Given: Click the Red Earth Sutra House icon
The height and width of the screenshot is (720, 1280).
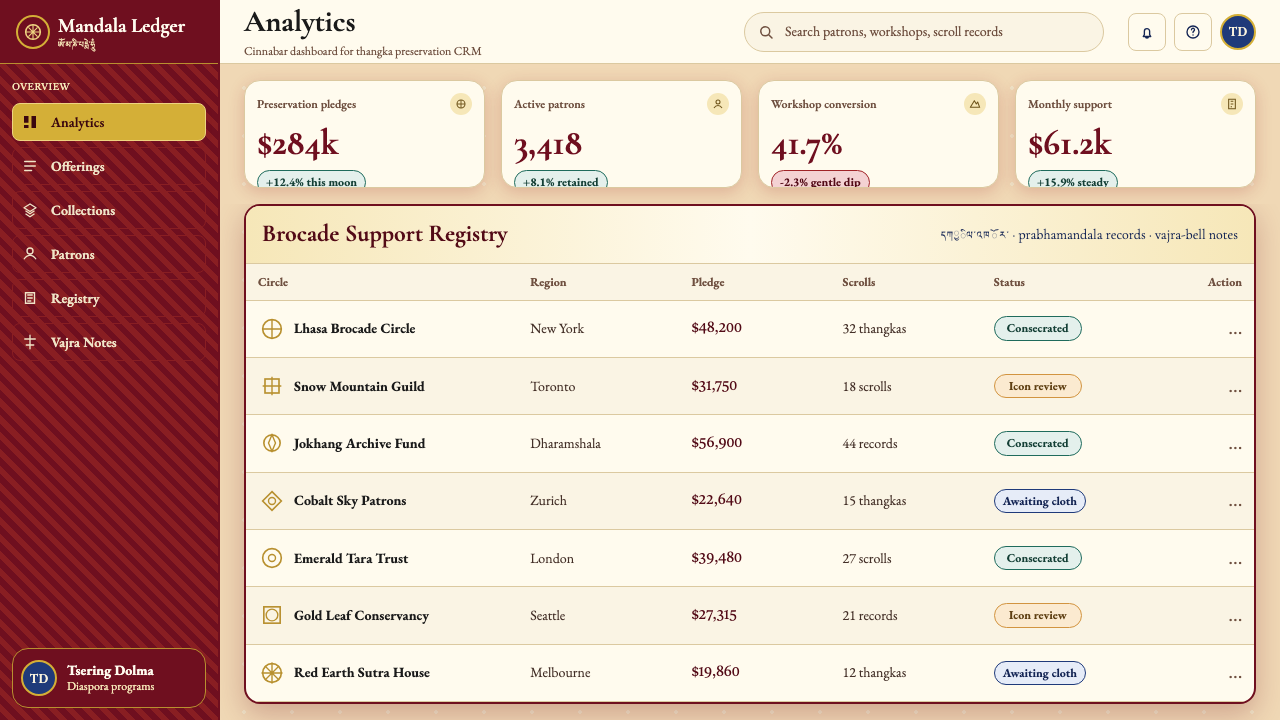Looking at the screenshot, I should (x=271, y=673).
